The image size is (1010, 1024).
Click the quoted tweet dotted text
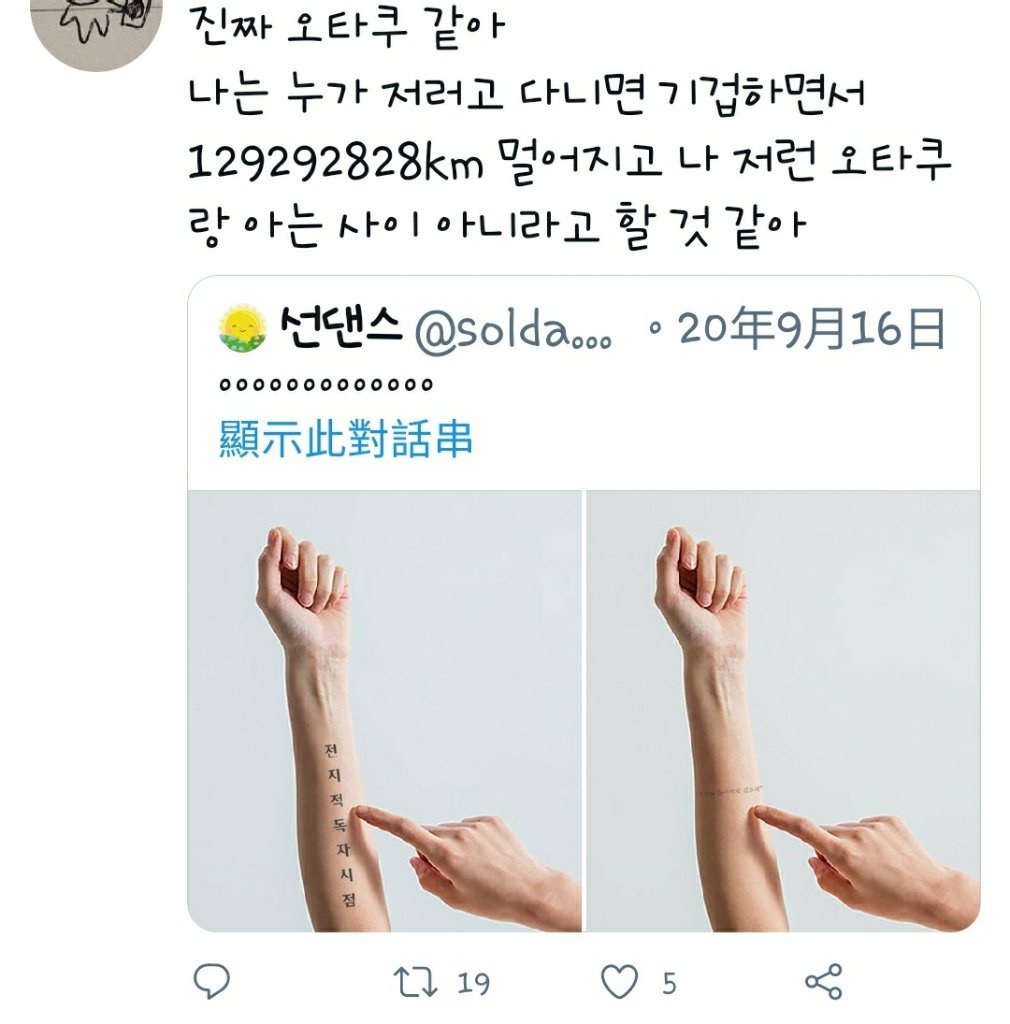[x=326, y=384]
